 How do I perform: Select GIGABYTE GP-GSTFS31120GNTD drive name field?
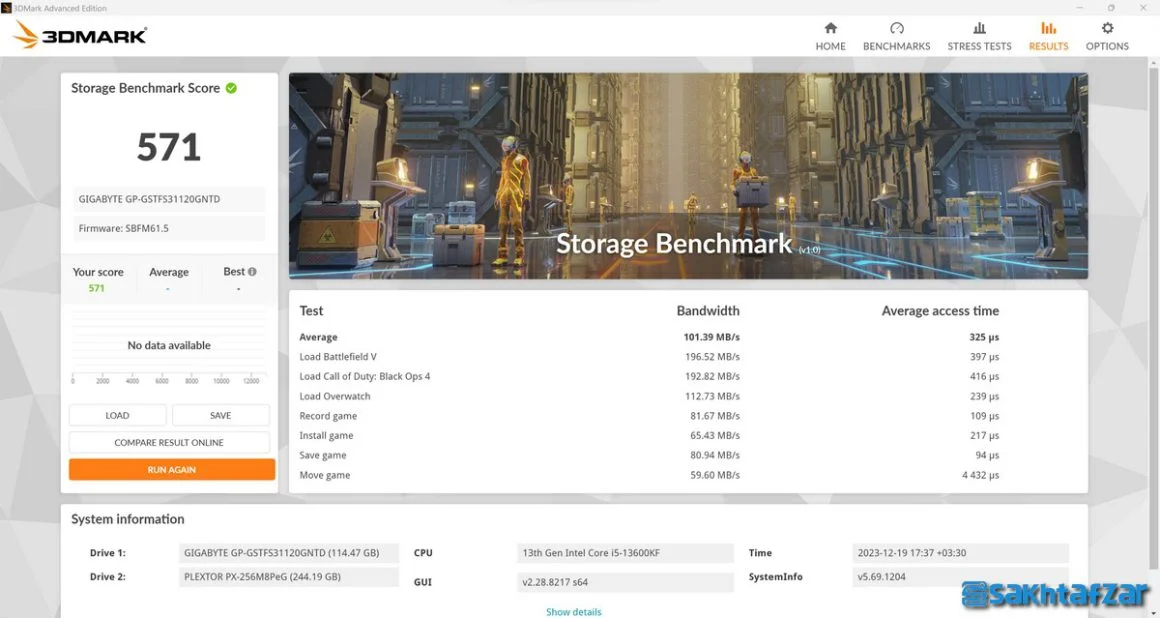coord(169,199)
